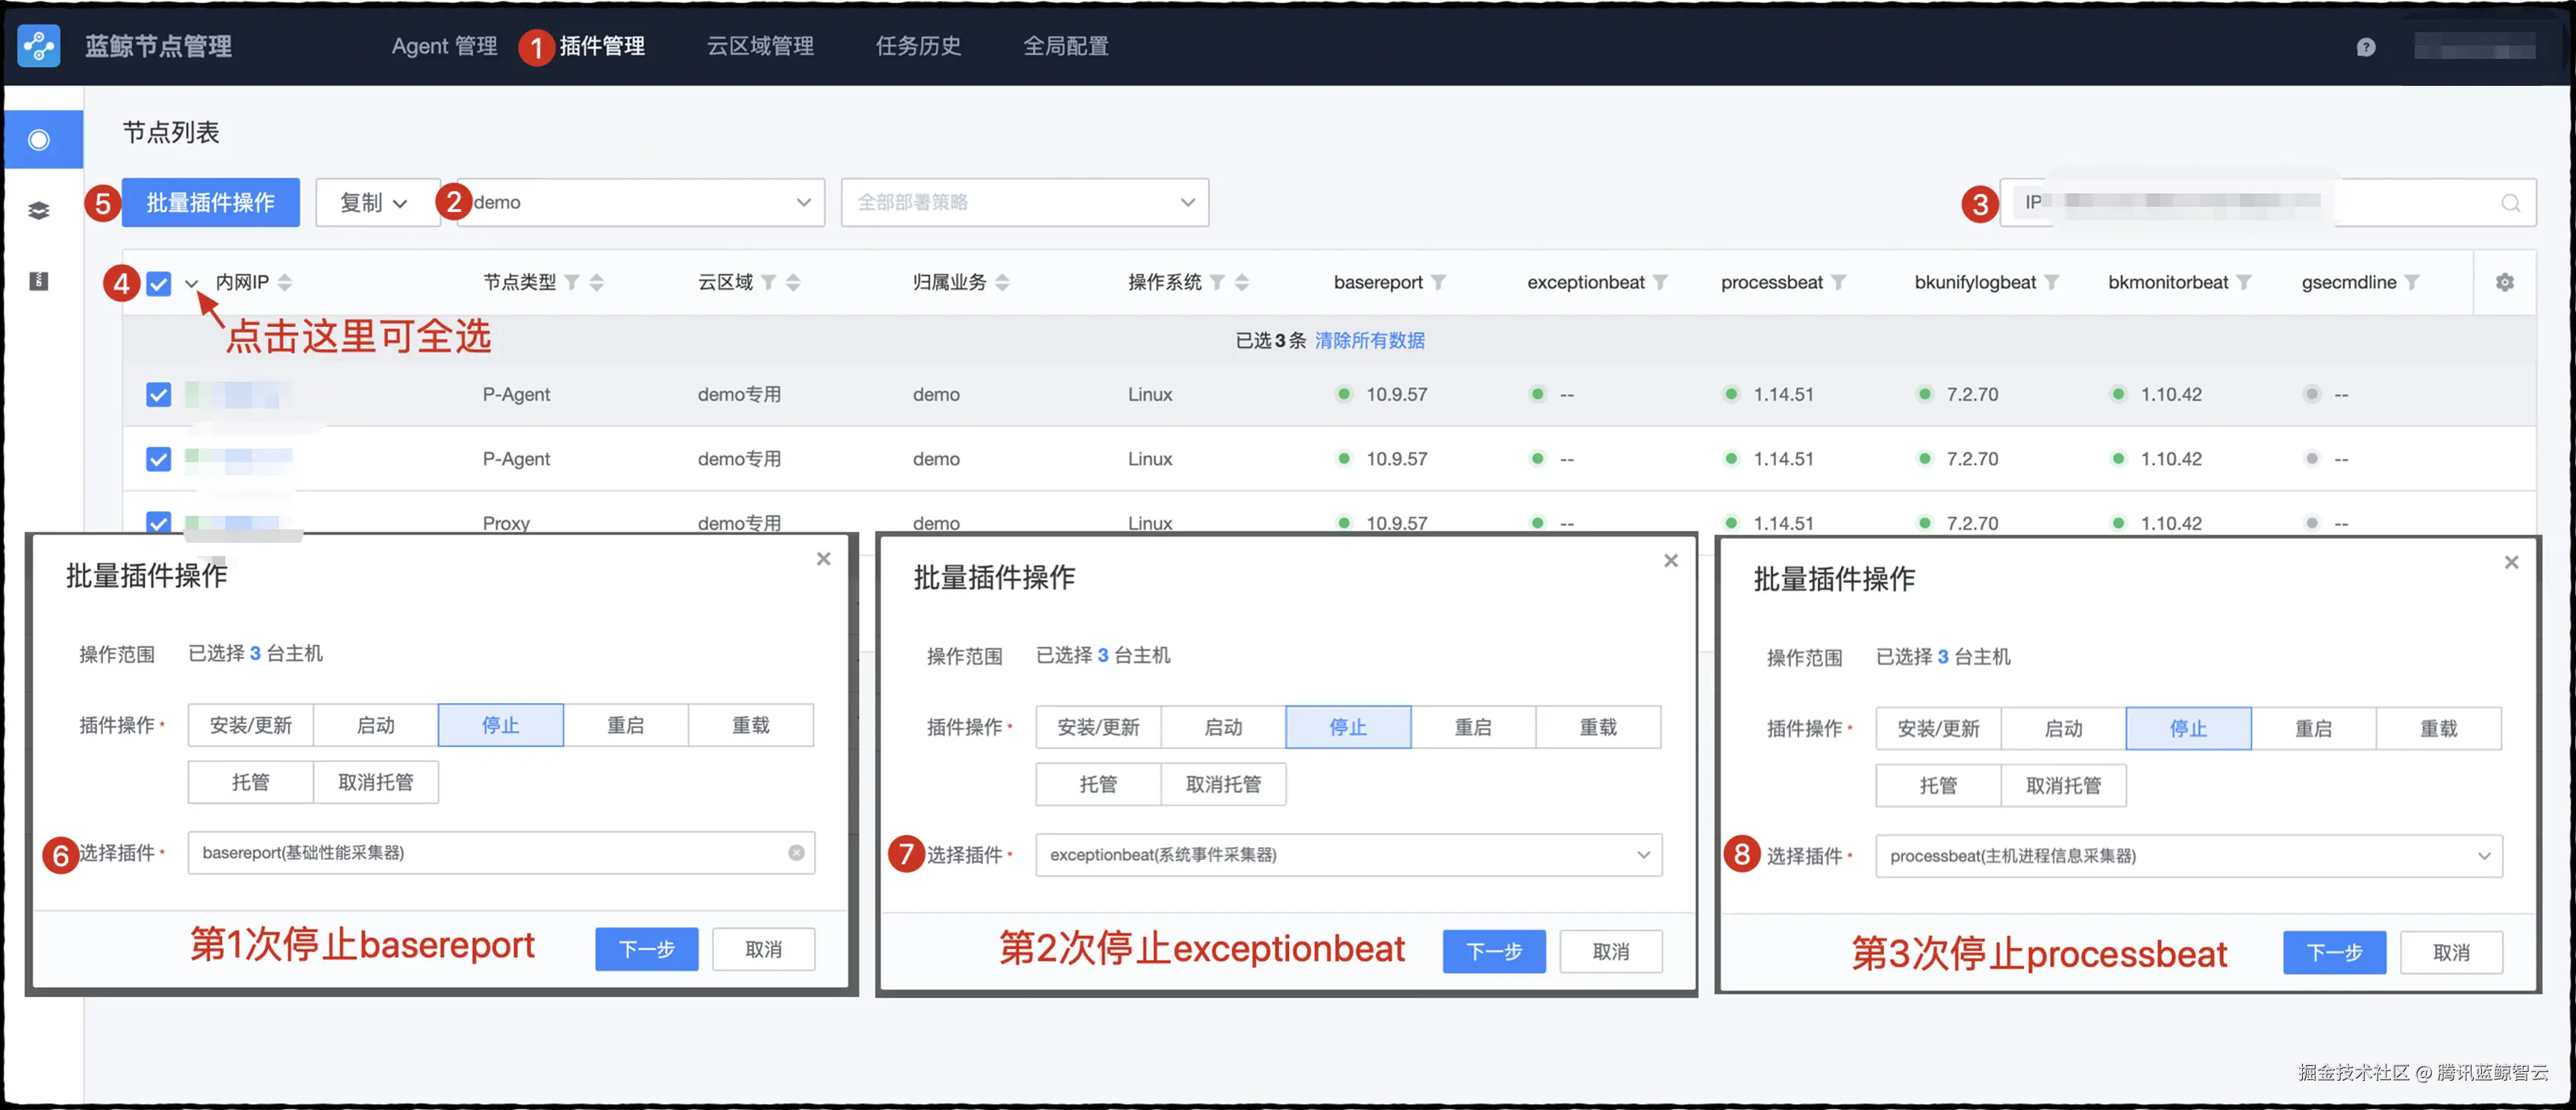Image resolution: width=2576 pixels, height=1110 pixels.
Task: Switch to the 任务历史 menu item
Action: pyautogui.click(x=917, y=46)
